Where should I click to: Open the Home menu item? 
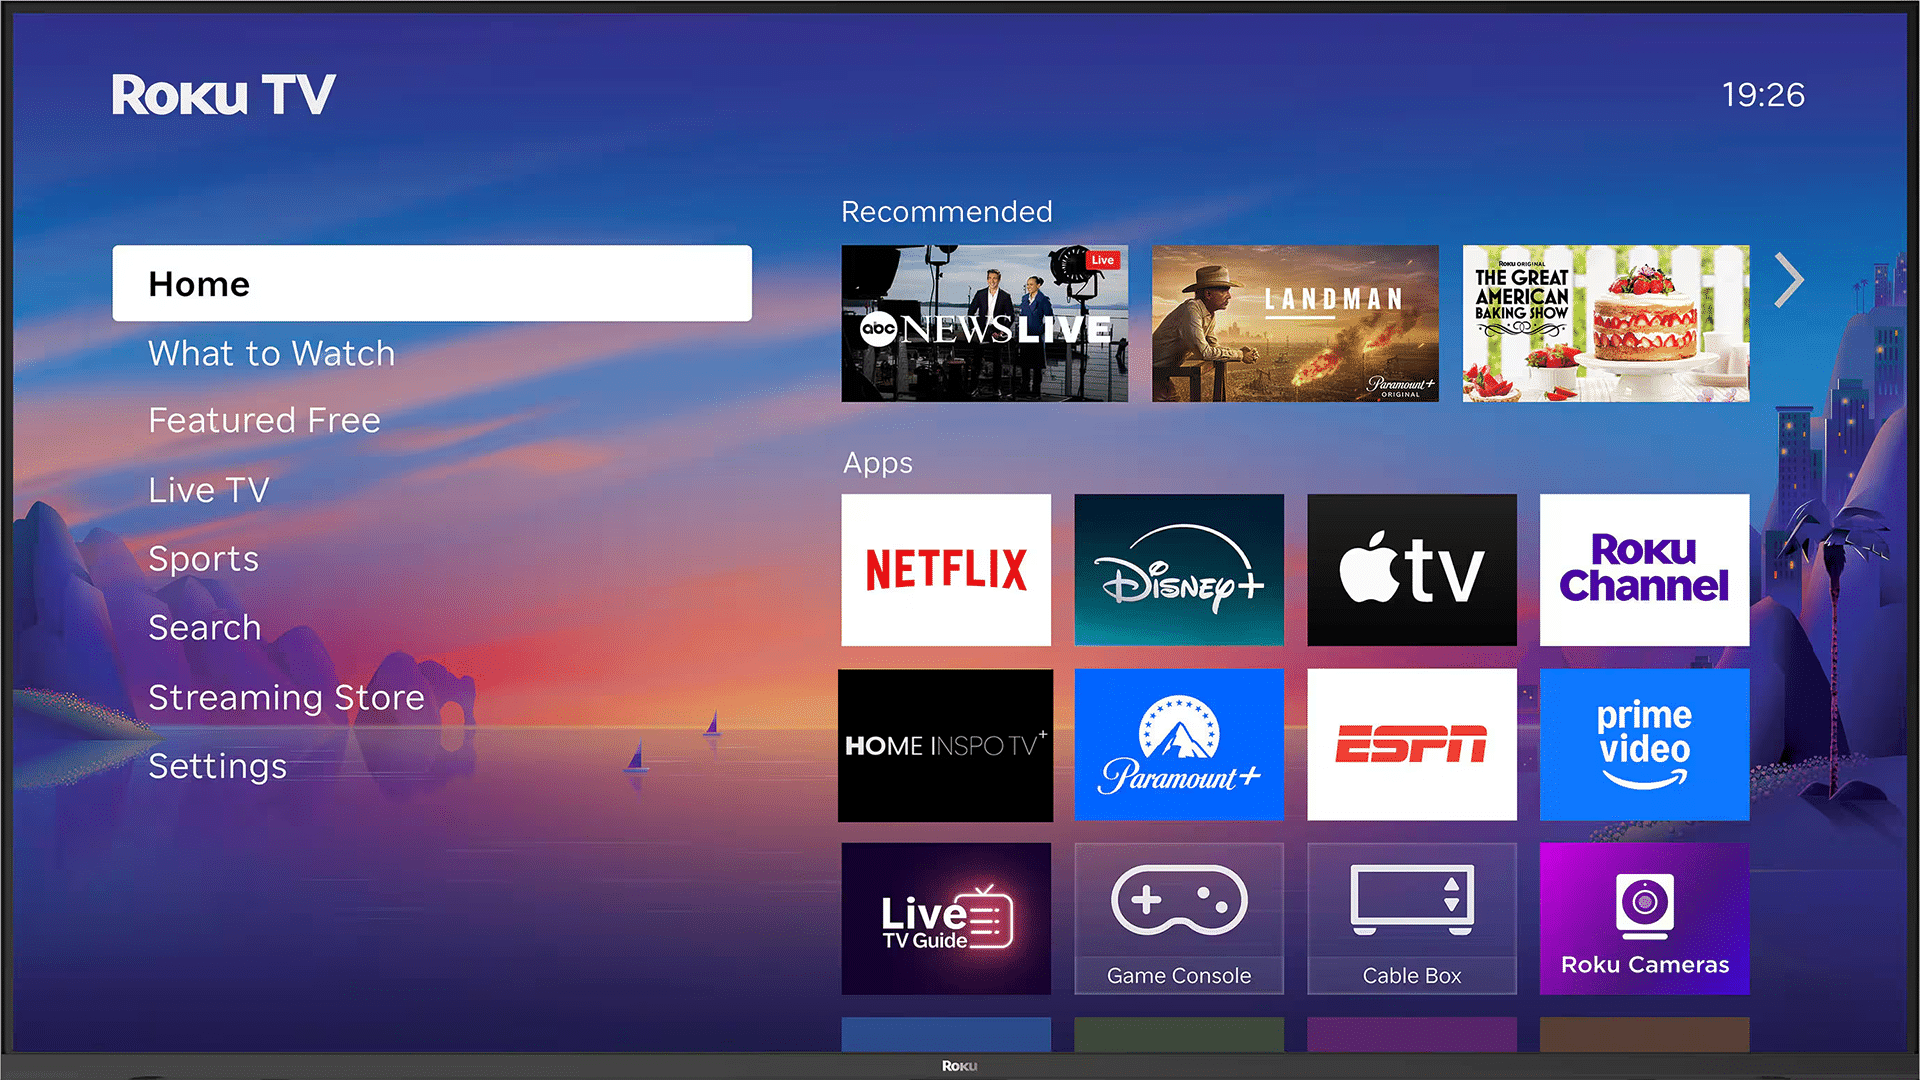432,283
